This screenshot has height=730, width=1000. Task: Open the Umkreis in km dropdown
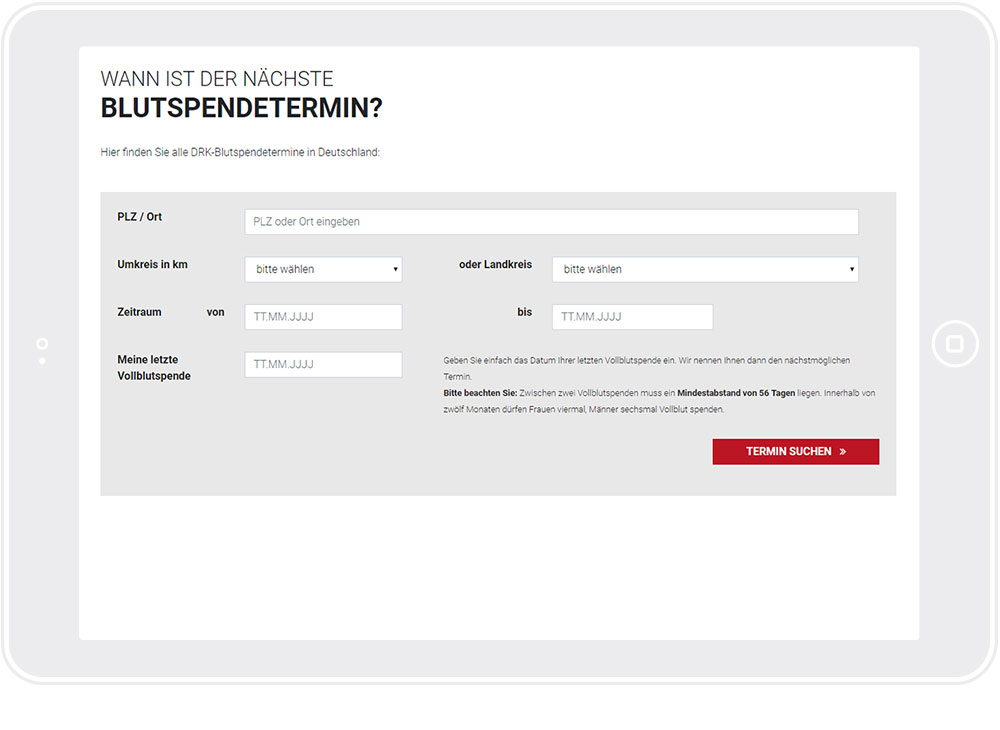tap(323, 269)
